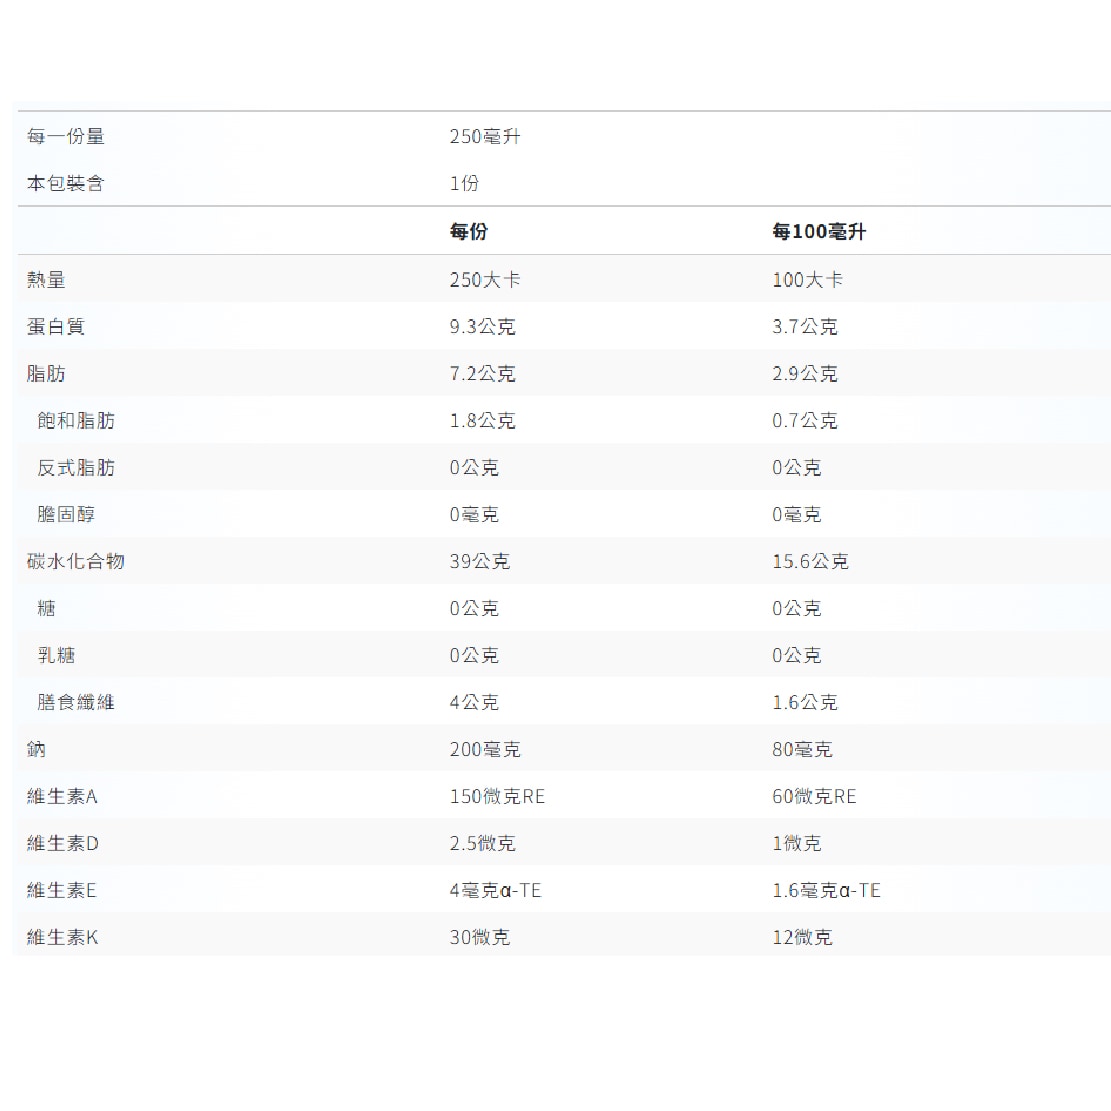Click the 250毫升 serving size value
Image resolution: width=1111 pixels, height=1111 pixels.
(485, 137)
